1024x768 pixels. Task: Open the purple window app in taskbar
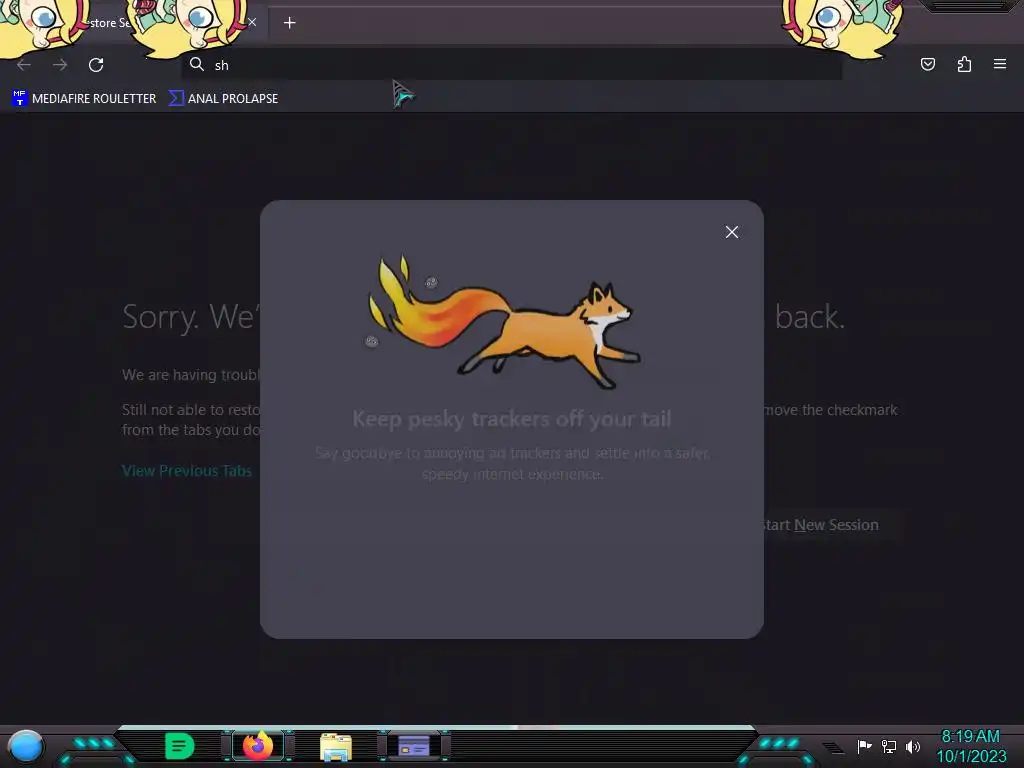pos(414,746)
